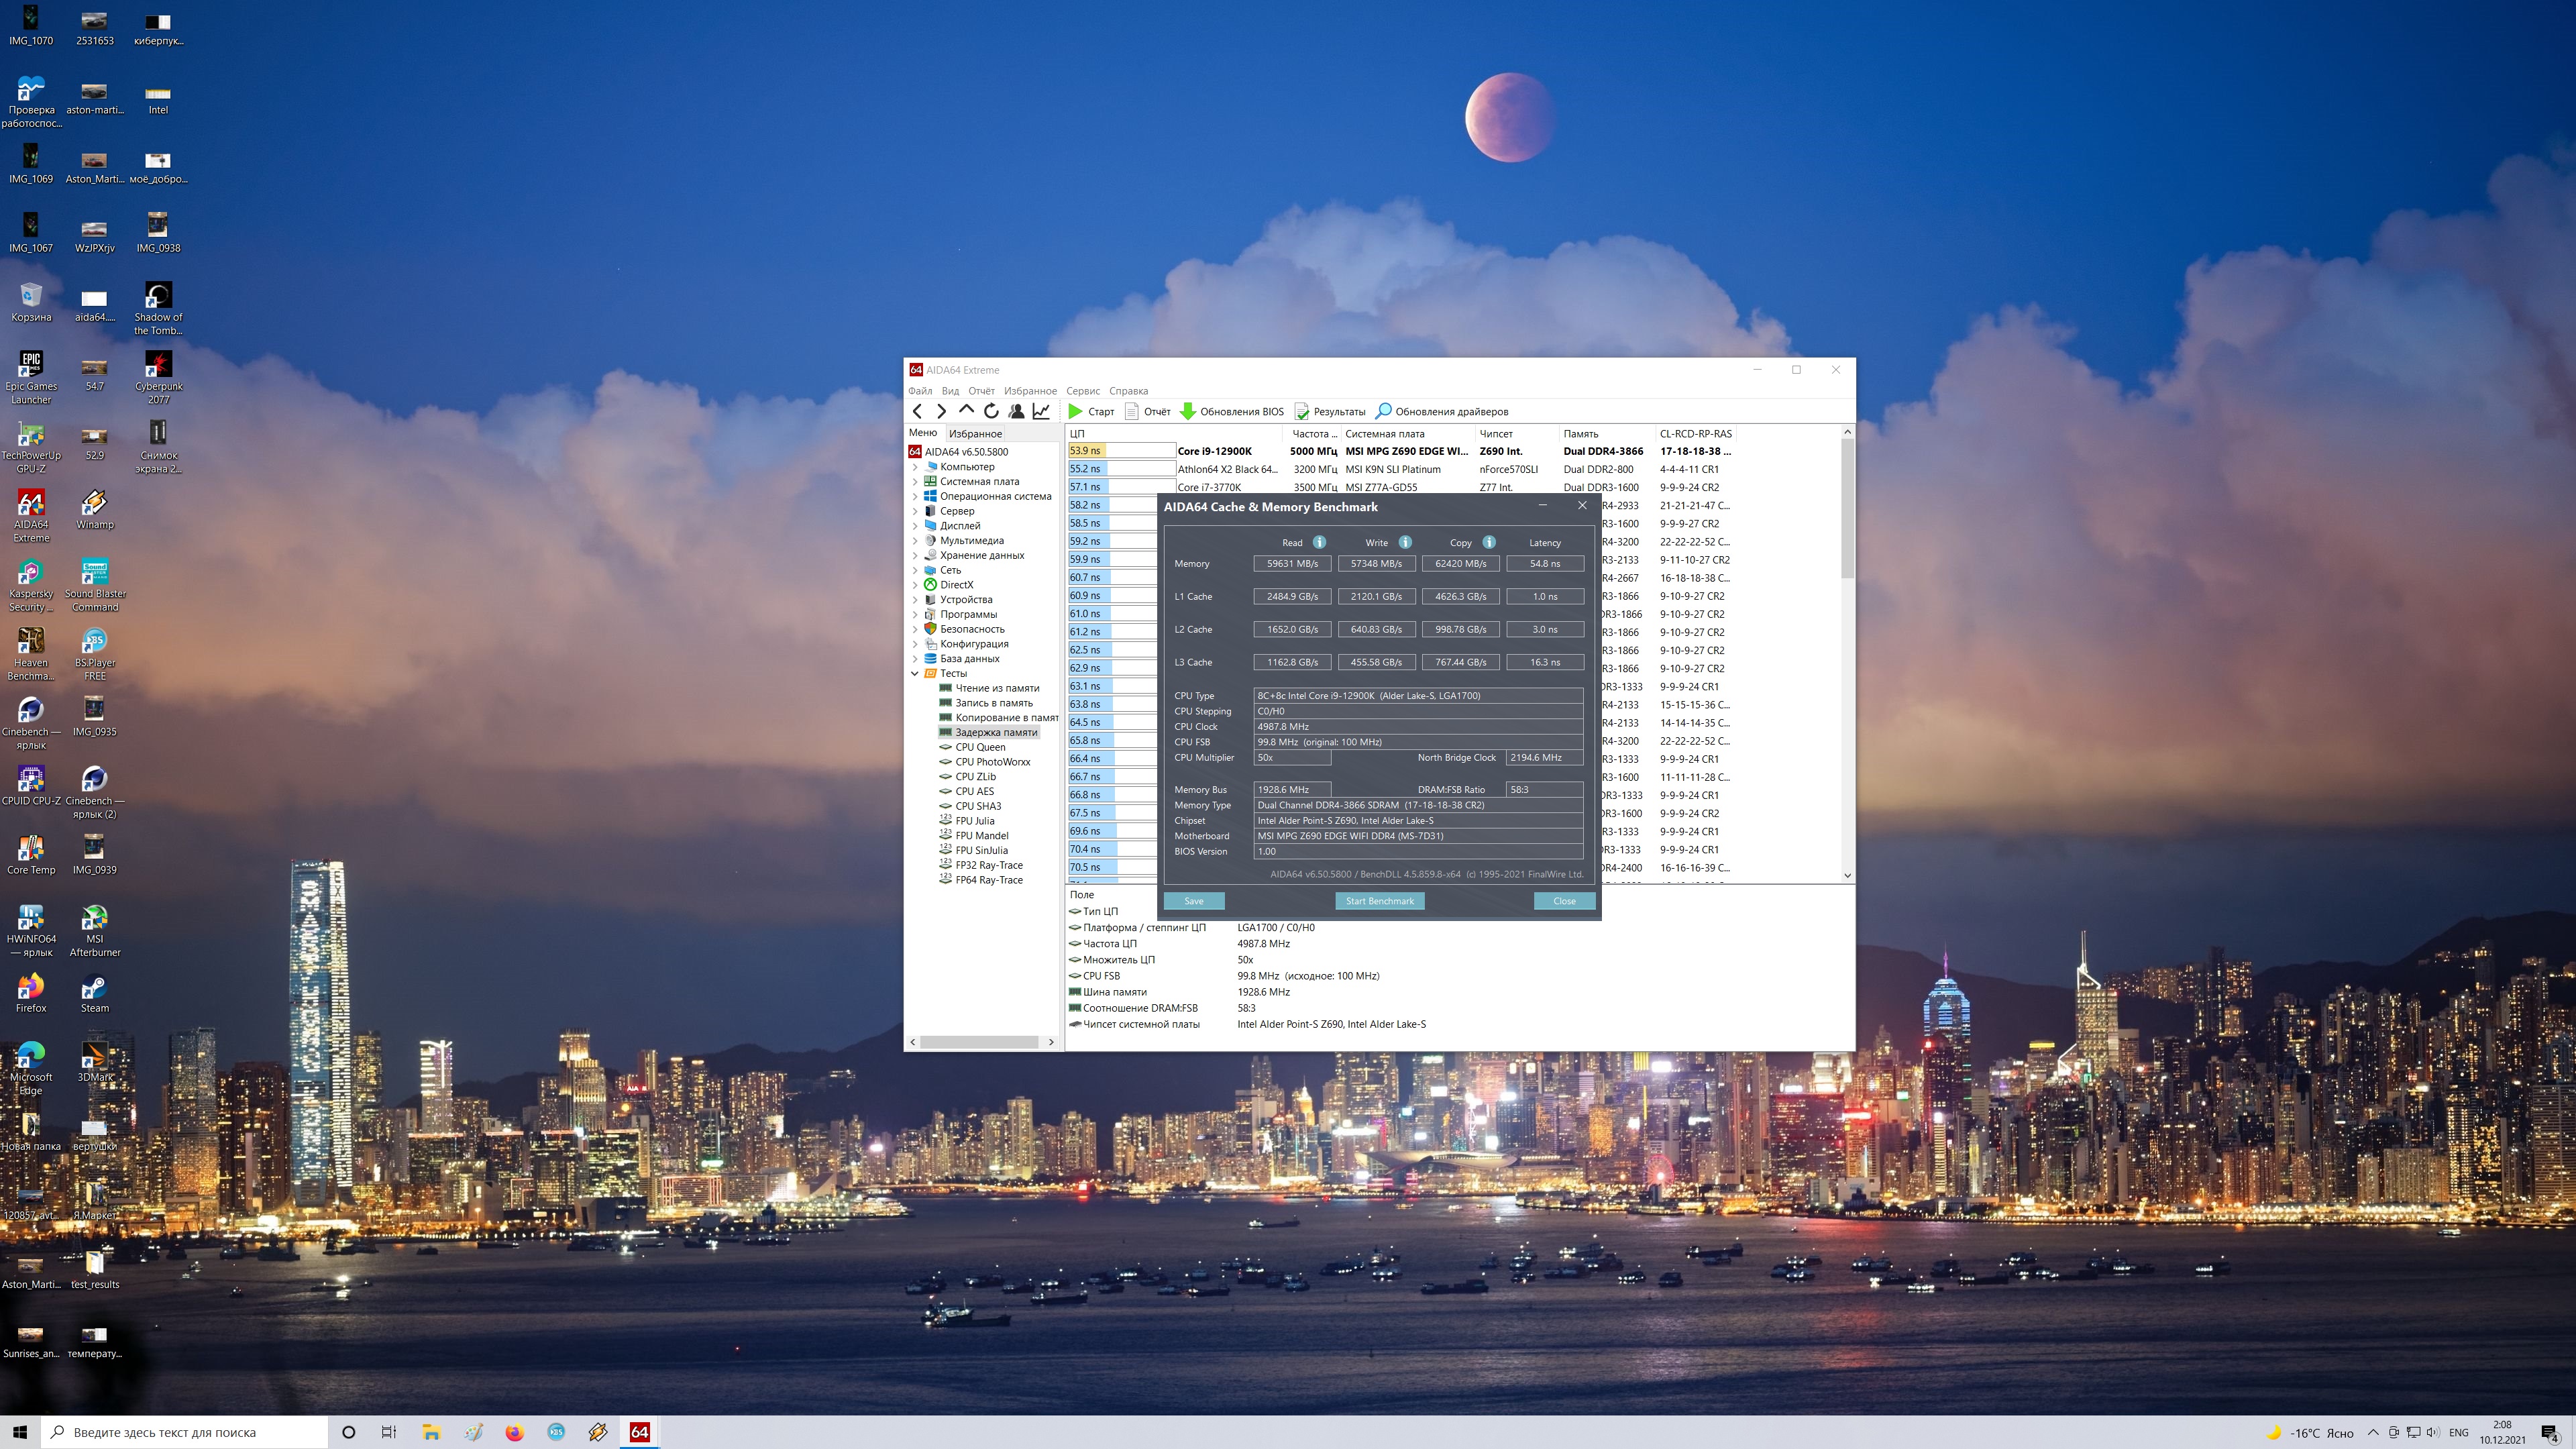Click the user profile toolbar icon
Screen dimensions: 2576x1449
point(1016,411)
